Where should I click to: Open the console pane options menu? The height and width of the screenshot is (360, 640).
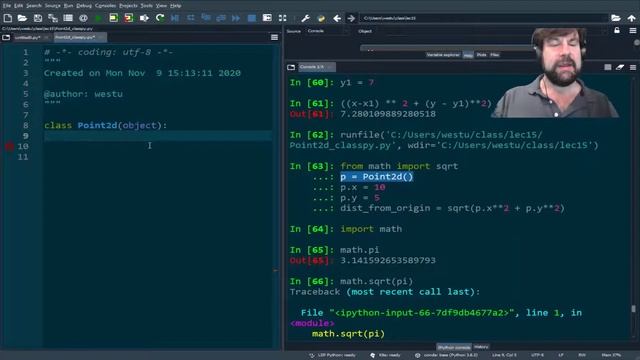click(633, 67)
